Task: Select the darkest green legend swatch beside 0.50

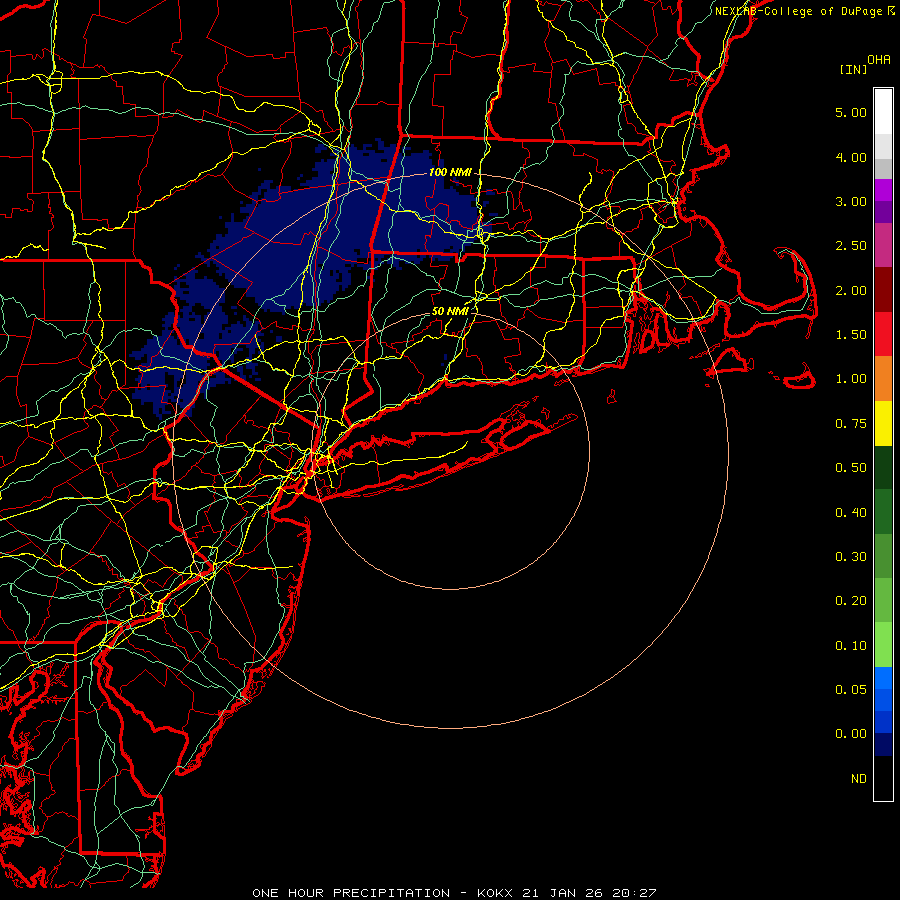Action: click(883, 468)
